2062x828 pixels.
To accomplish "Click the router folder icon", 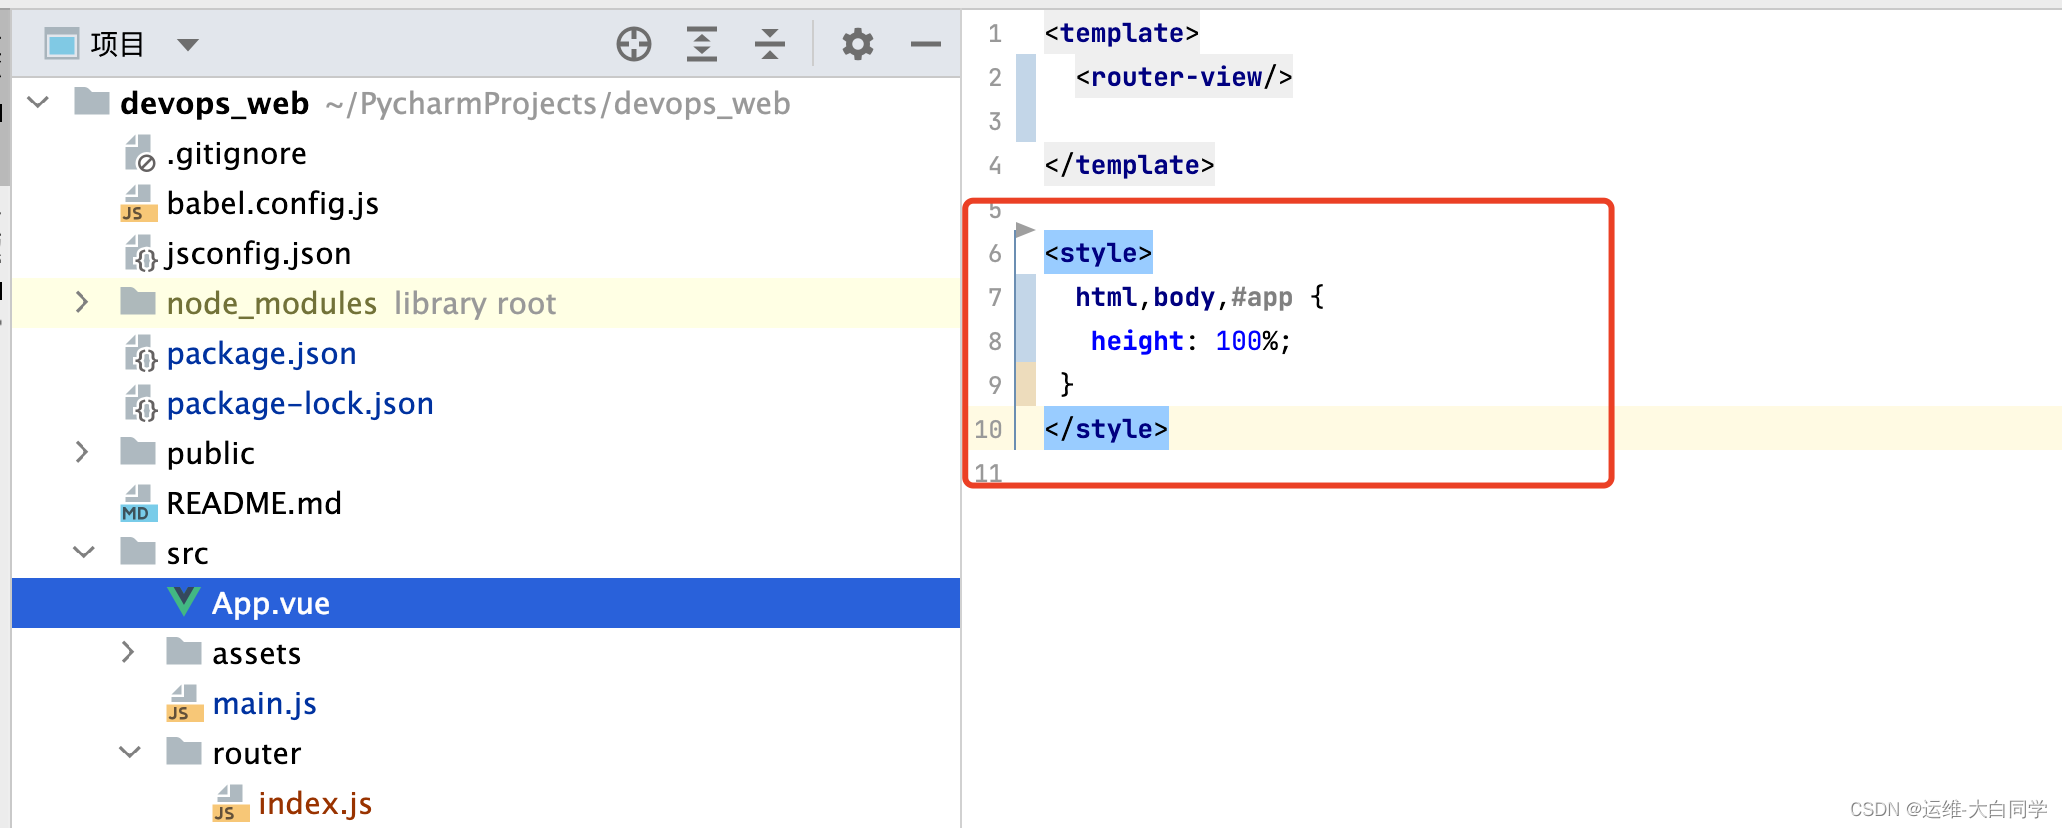I will click(184, 751).
